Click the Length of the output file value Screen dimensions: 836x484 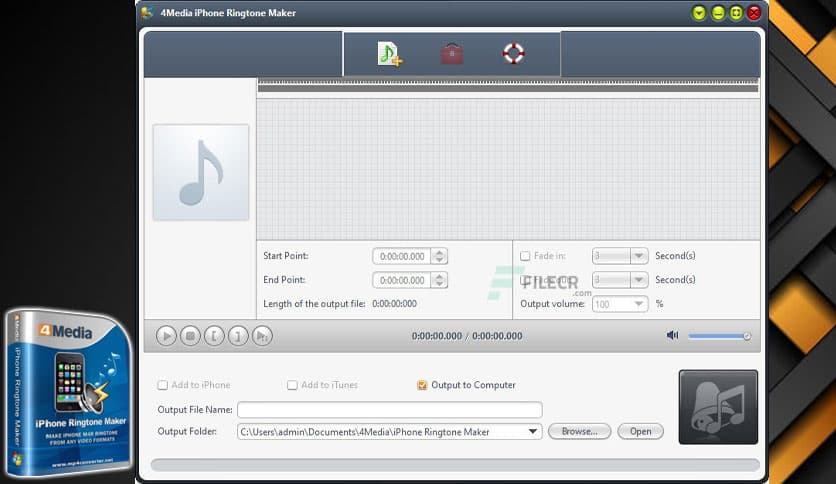pos(395,304)
